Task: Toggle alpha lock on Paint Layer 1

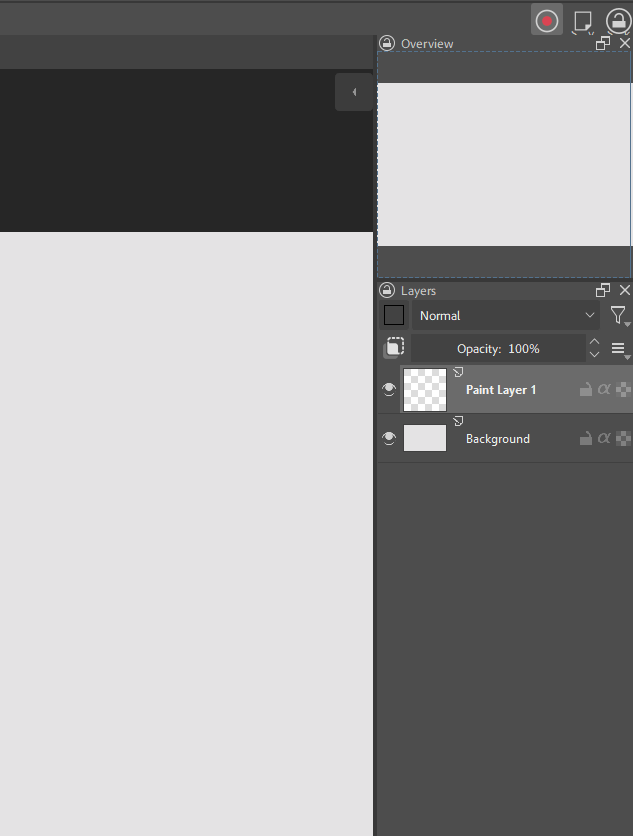Action: click(x=623, y=390)
